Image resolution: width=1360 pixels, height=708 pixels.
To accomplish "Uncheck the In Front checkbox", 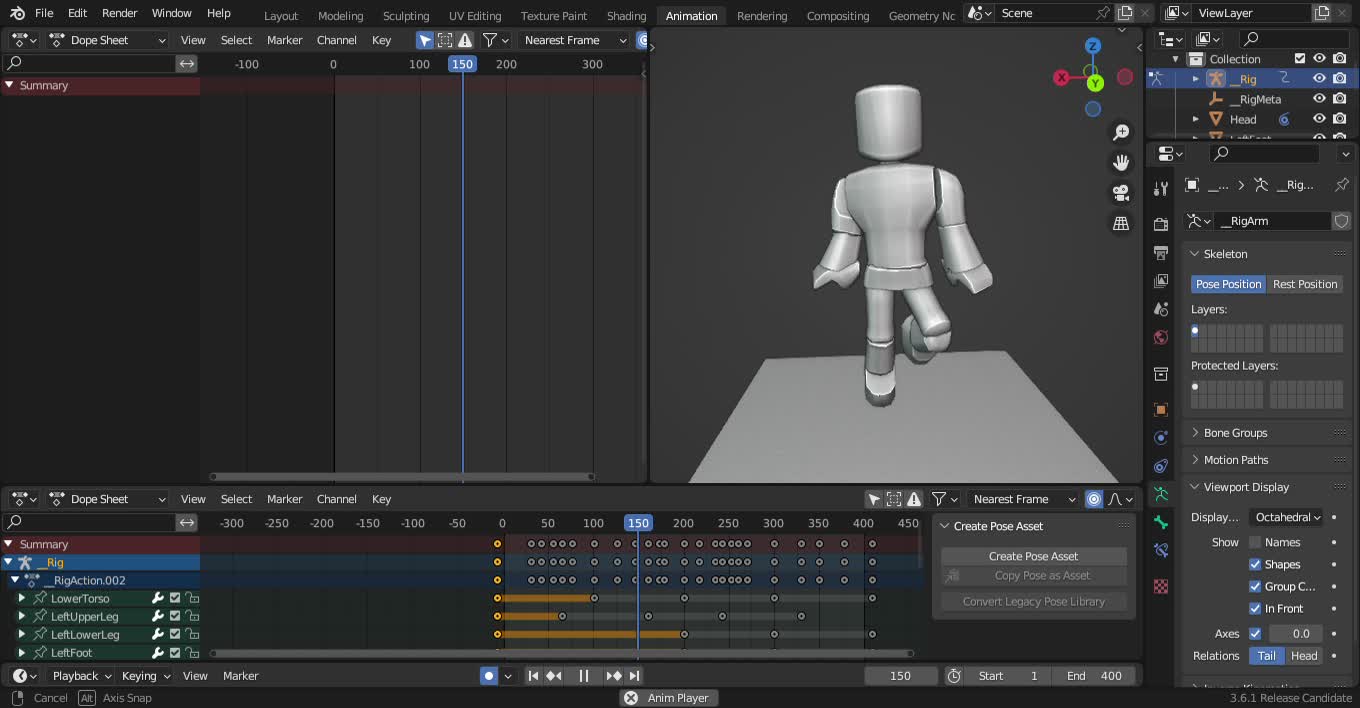I will click(1255, 608).
